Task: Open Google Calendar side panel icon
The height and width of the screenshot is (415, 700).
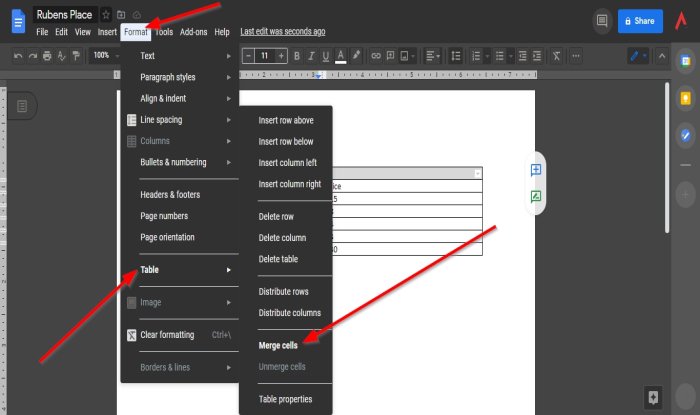Action: pyautogui.click(x=685, y=61)
